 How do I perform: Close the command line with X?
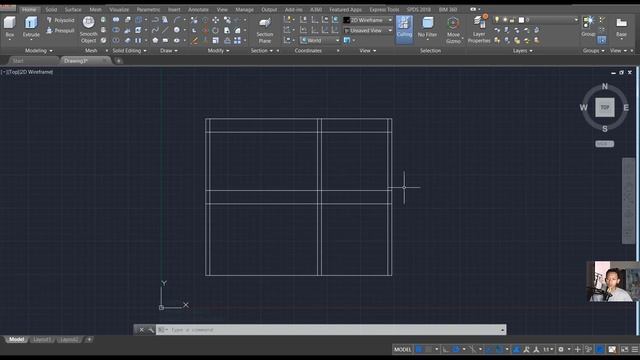[141, 330]
